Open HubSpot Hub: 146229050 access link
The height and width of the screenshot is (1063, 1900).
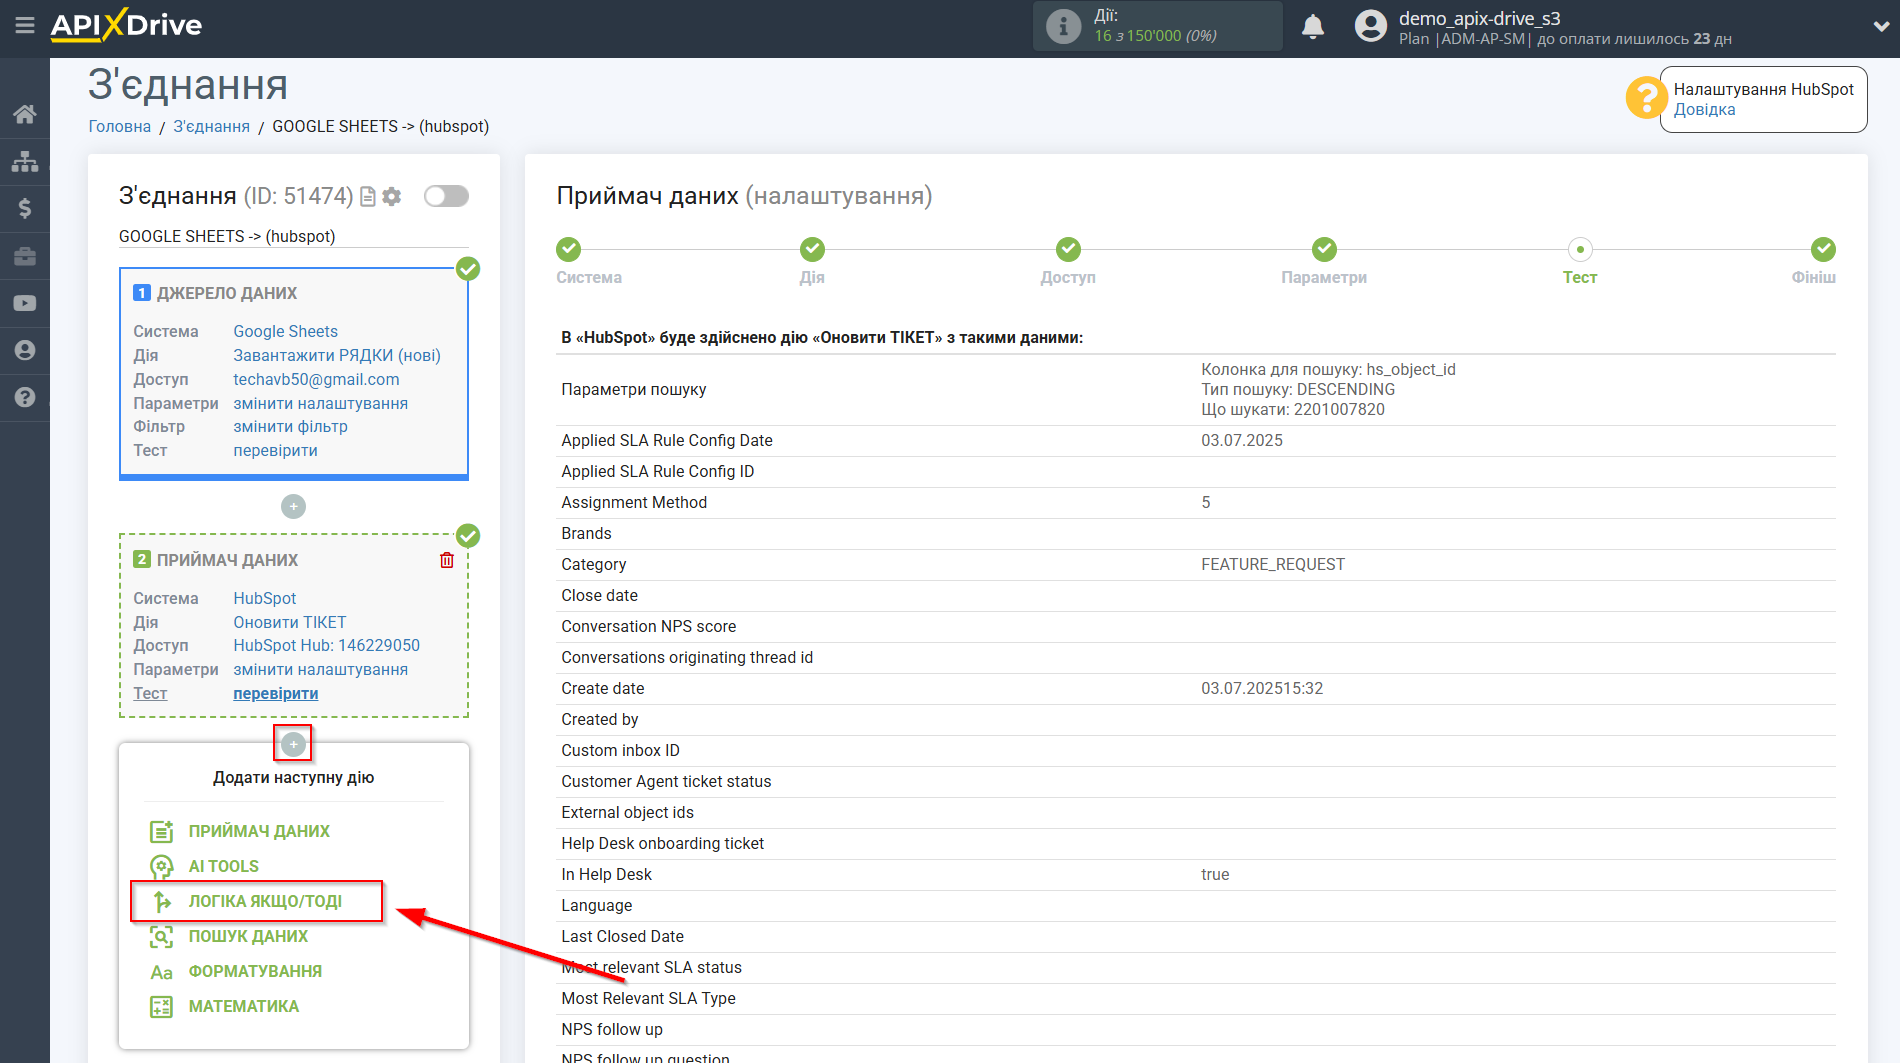326,645
